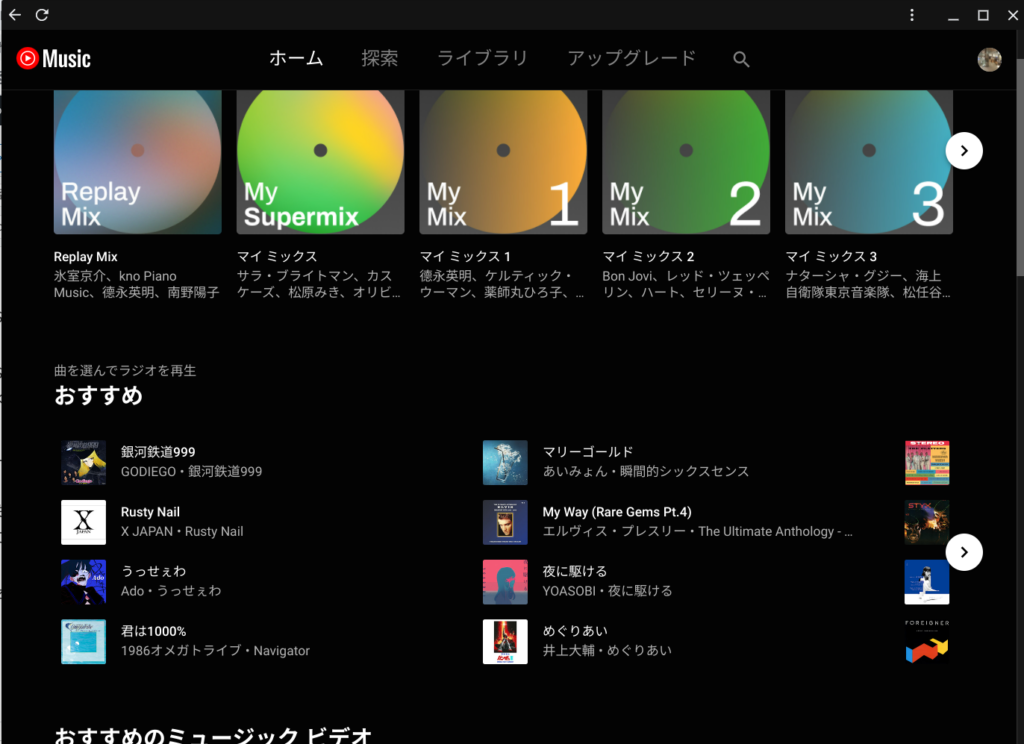Click the Replay Mix title link
The width and height of the screenshot is (1024, 744).
tap(86, 257)
